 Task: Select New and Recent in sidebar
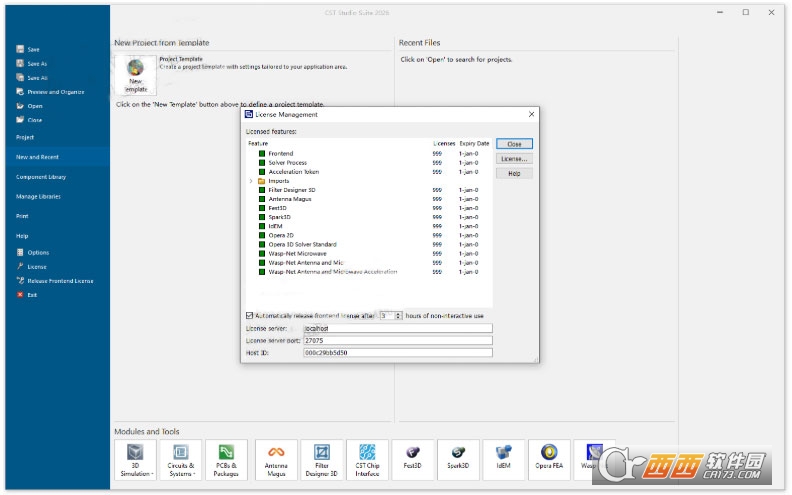pyautogui.click(x=58, y=157)
